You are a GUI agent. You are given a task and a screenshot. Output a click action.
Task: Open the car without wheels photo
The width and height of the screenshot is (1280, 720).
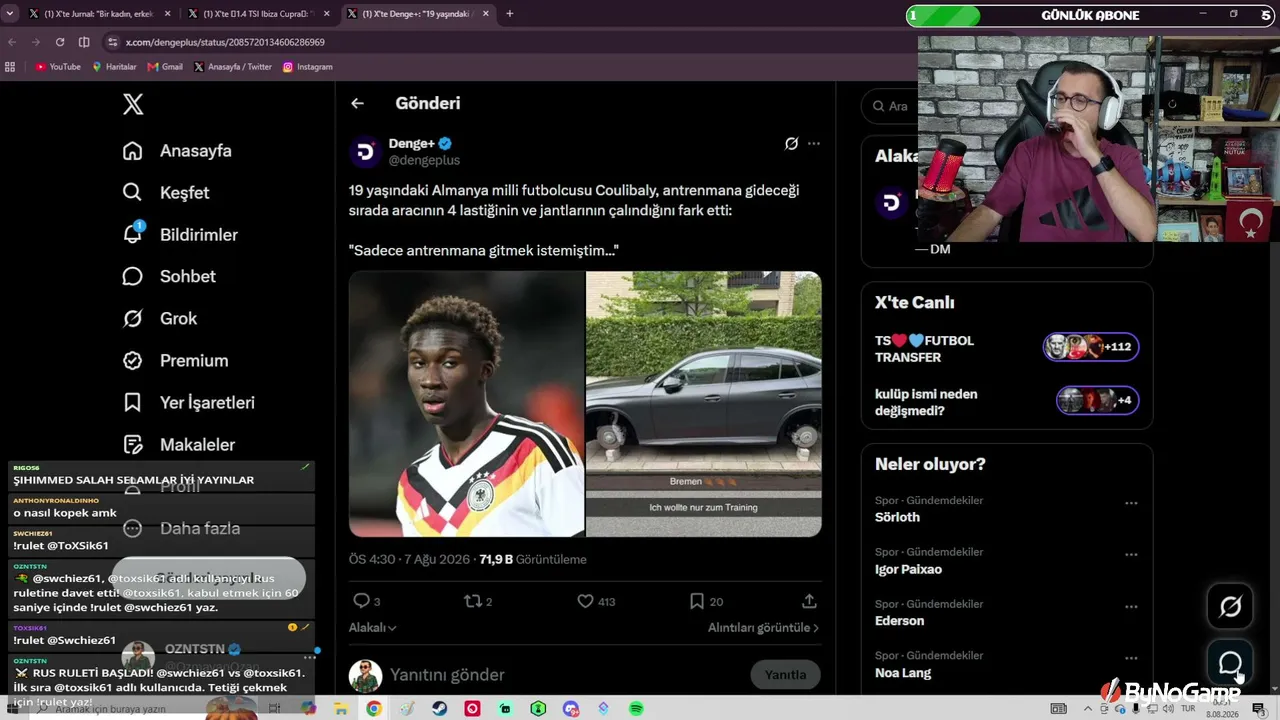[x=704, y=404]
